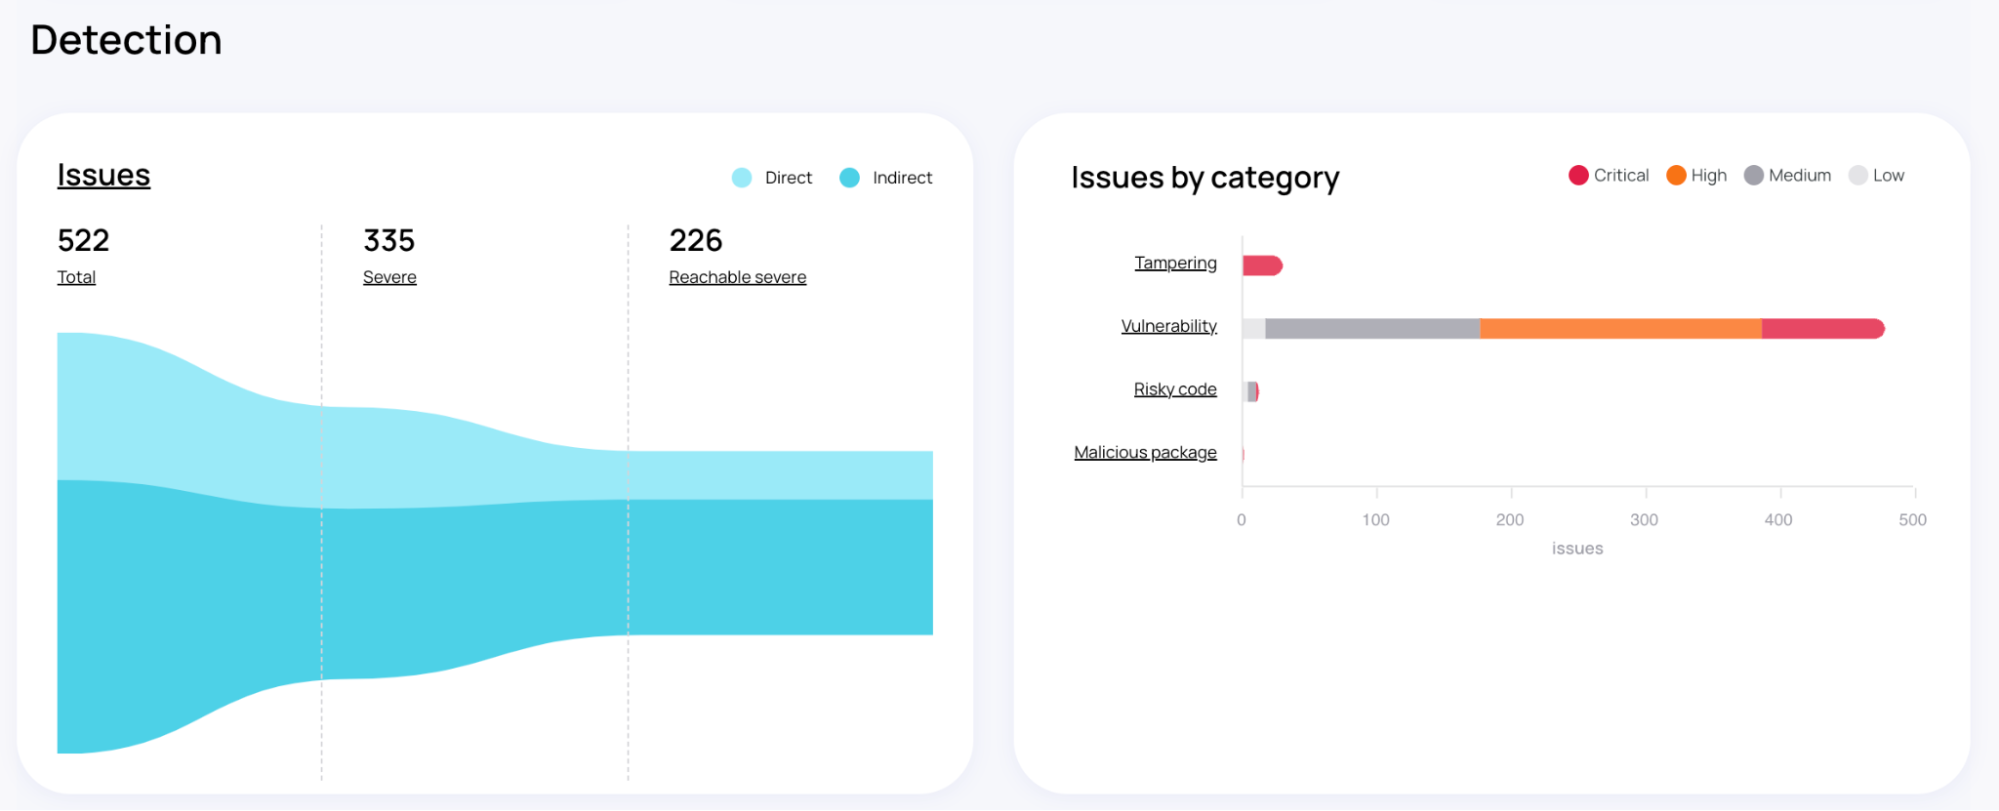Click the Direct legend label
1999x811 pixels.
(788, 178)
